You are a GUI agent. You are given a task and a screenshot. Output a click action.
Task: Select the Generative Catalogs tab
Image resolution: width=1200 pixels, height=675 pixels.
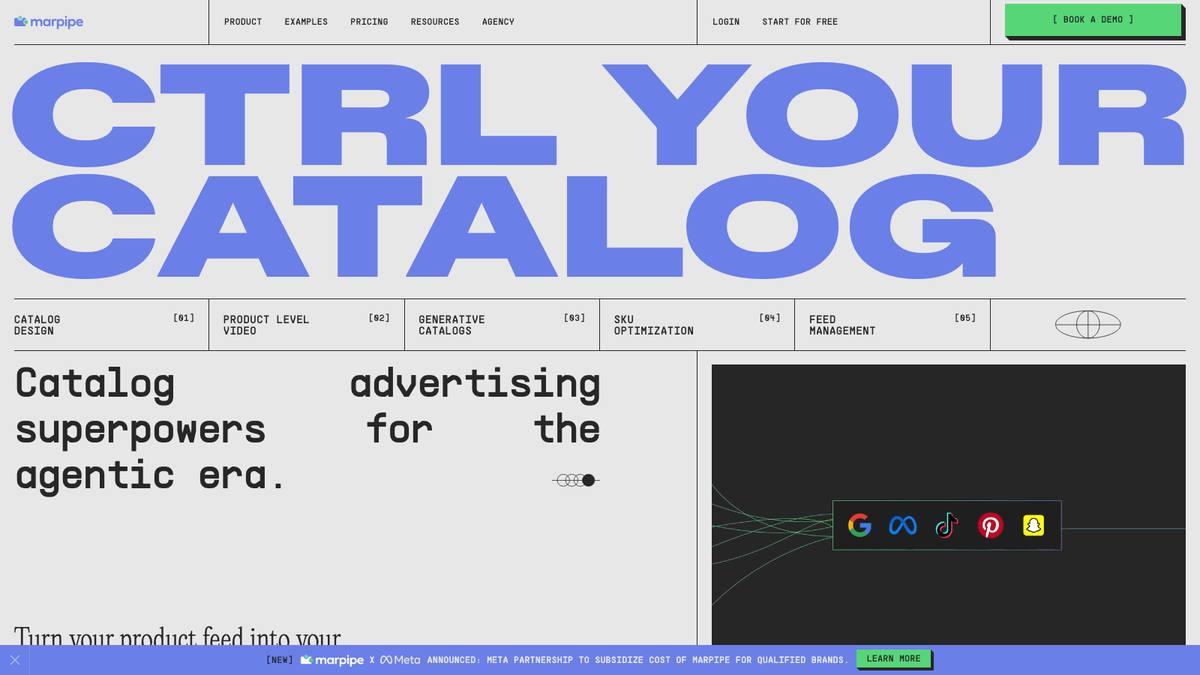pos(502,325)
